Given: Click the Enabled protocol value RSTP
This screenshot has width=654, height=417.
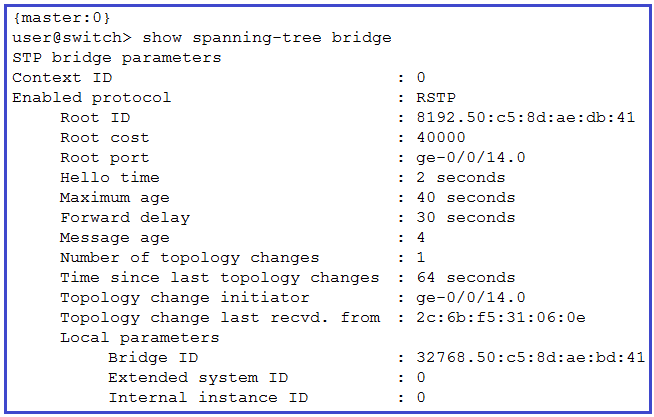Looking at the screenshot, I should coord(436,97).
